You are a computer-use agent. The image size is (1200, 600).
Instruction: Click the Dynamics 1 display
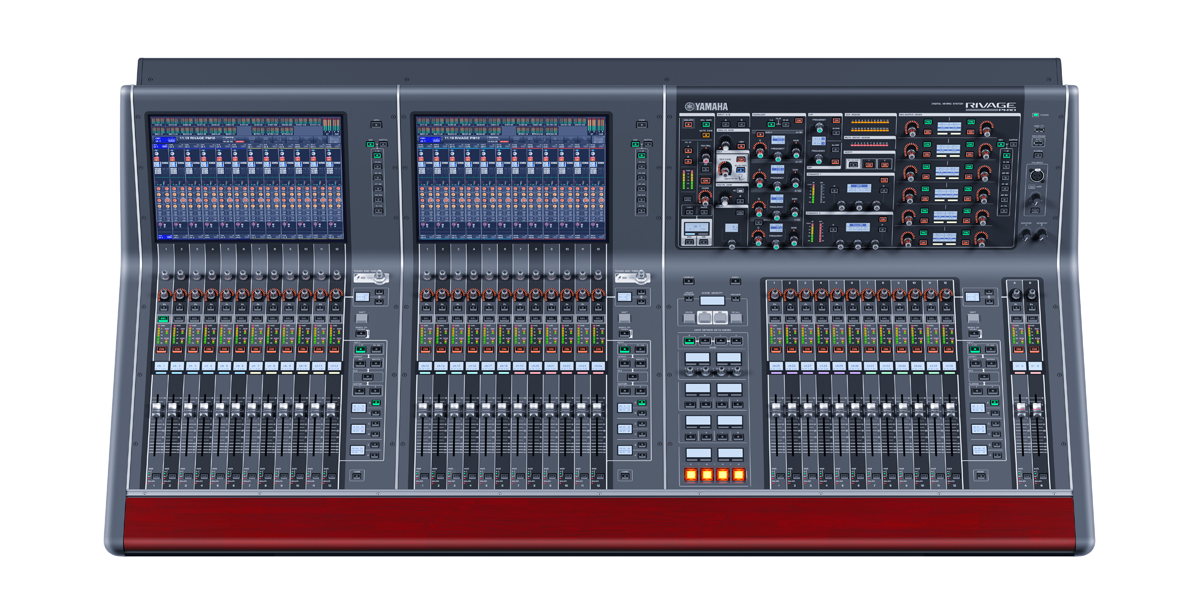tap(859, 188)
